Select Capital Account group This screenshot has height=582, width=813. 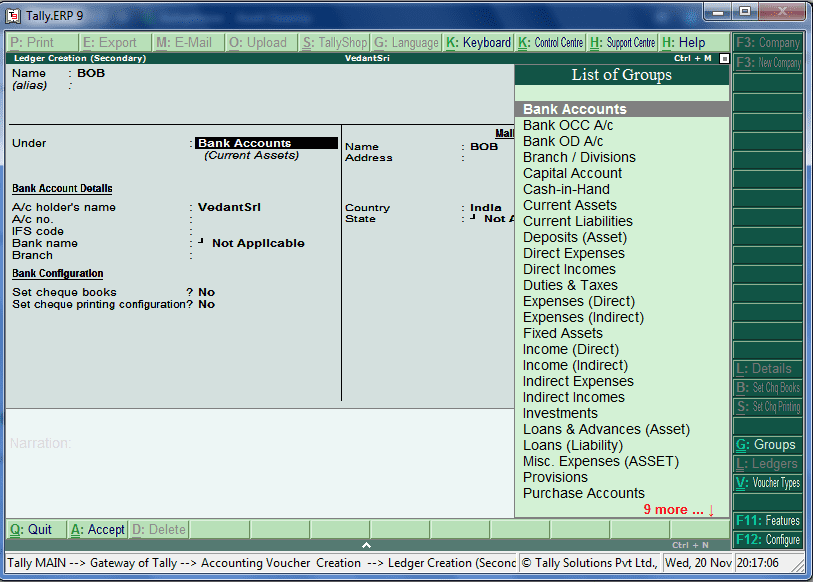(x=622, y=174)
